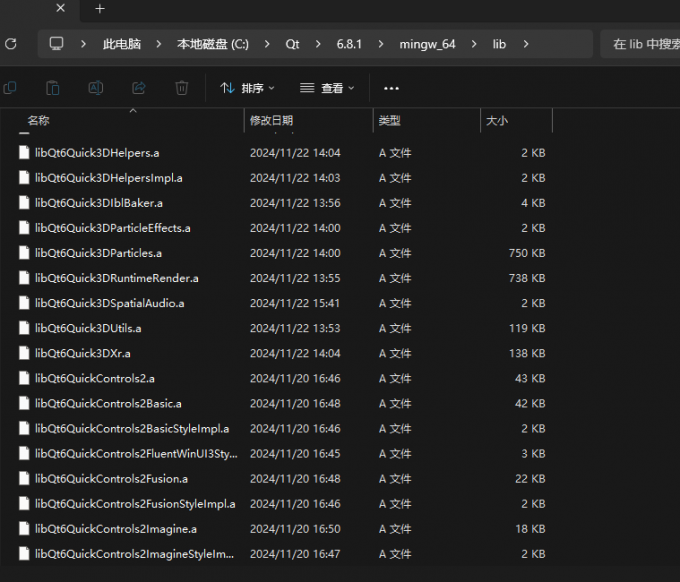680x582 pixels.
Task: Open a new tab with the plus icon
Action: 99,9
